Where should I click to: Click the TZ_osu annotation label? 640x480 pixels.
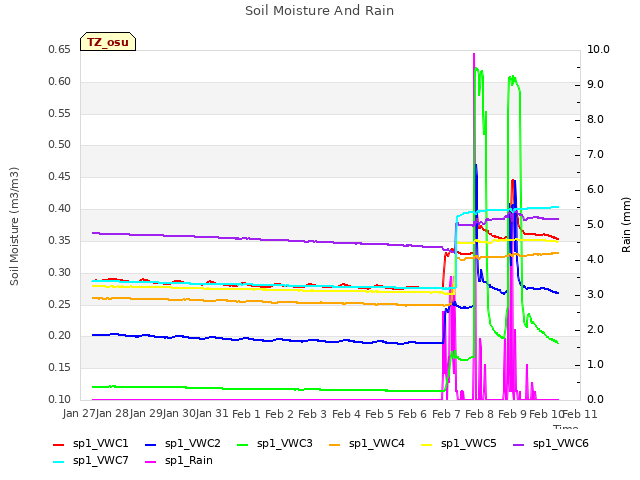click(108, 42)
